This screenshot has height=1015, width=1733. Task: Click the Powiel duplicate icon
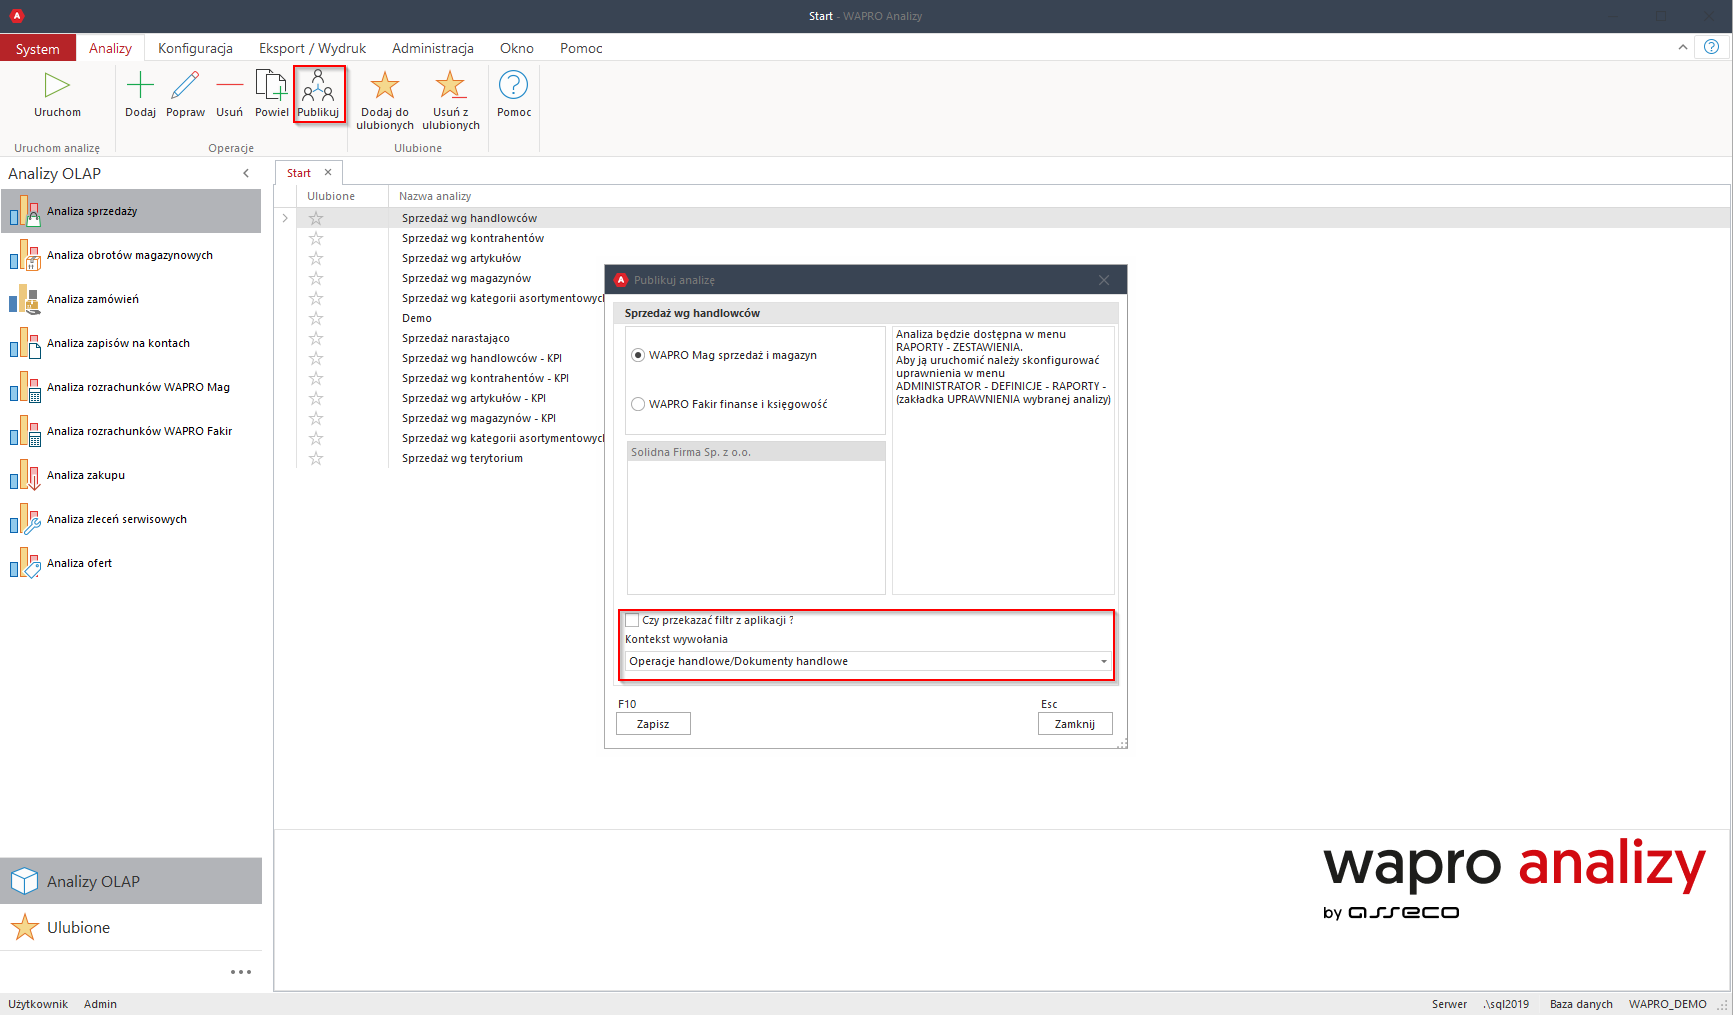tap(271, 86)
